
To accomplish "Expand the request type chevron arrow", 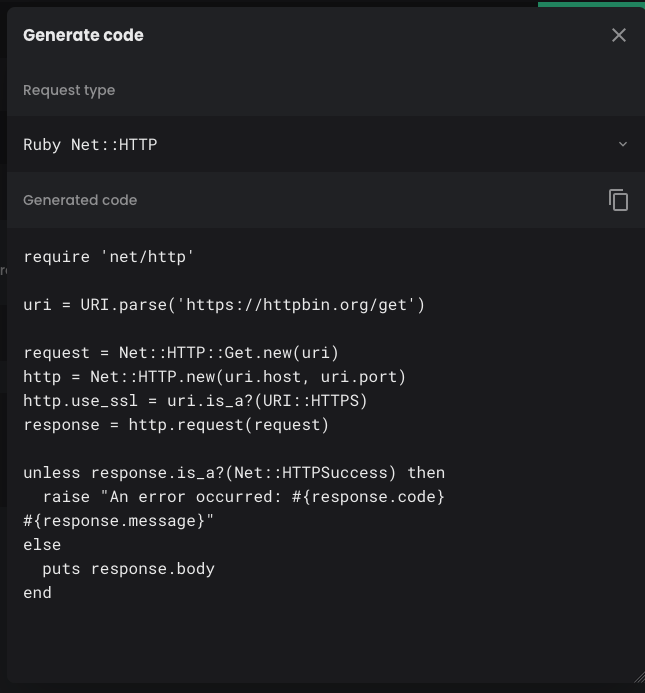I will pos(622,144).
